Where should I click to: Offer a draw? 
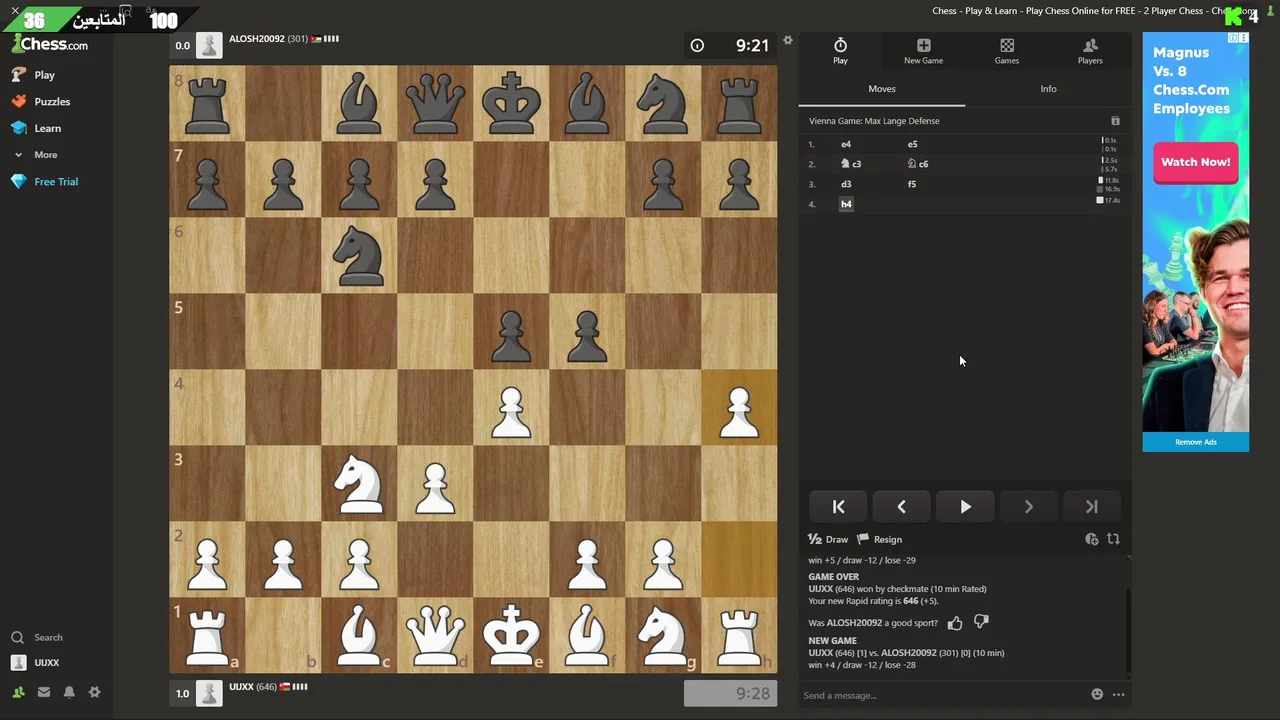click(x=828, y=539)
